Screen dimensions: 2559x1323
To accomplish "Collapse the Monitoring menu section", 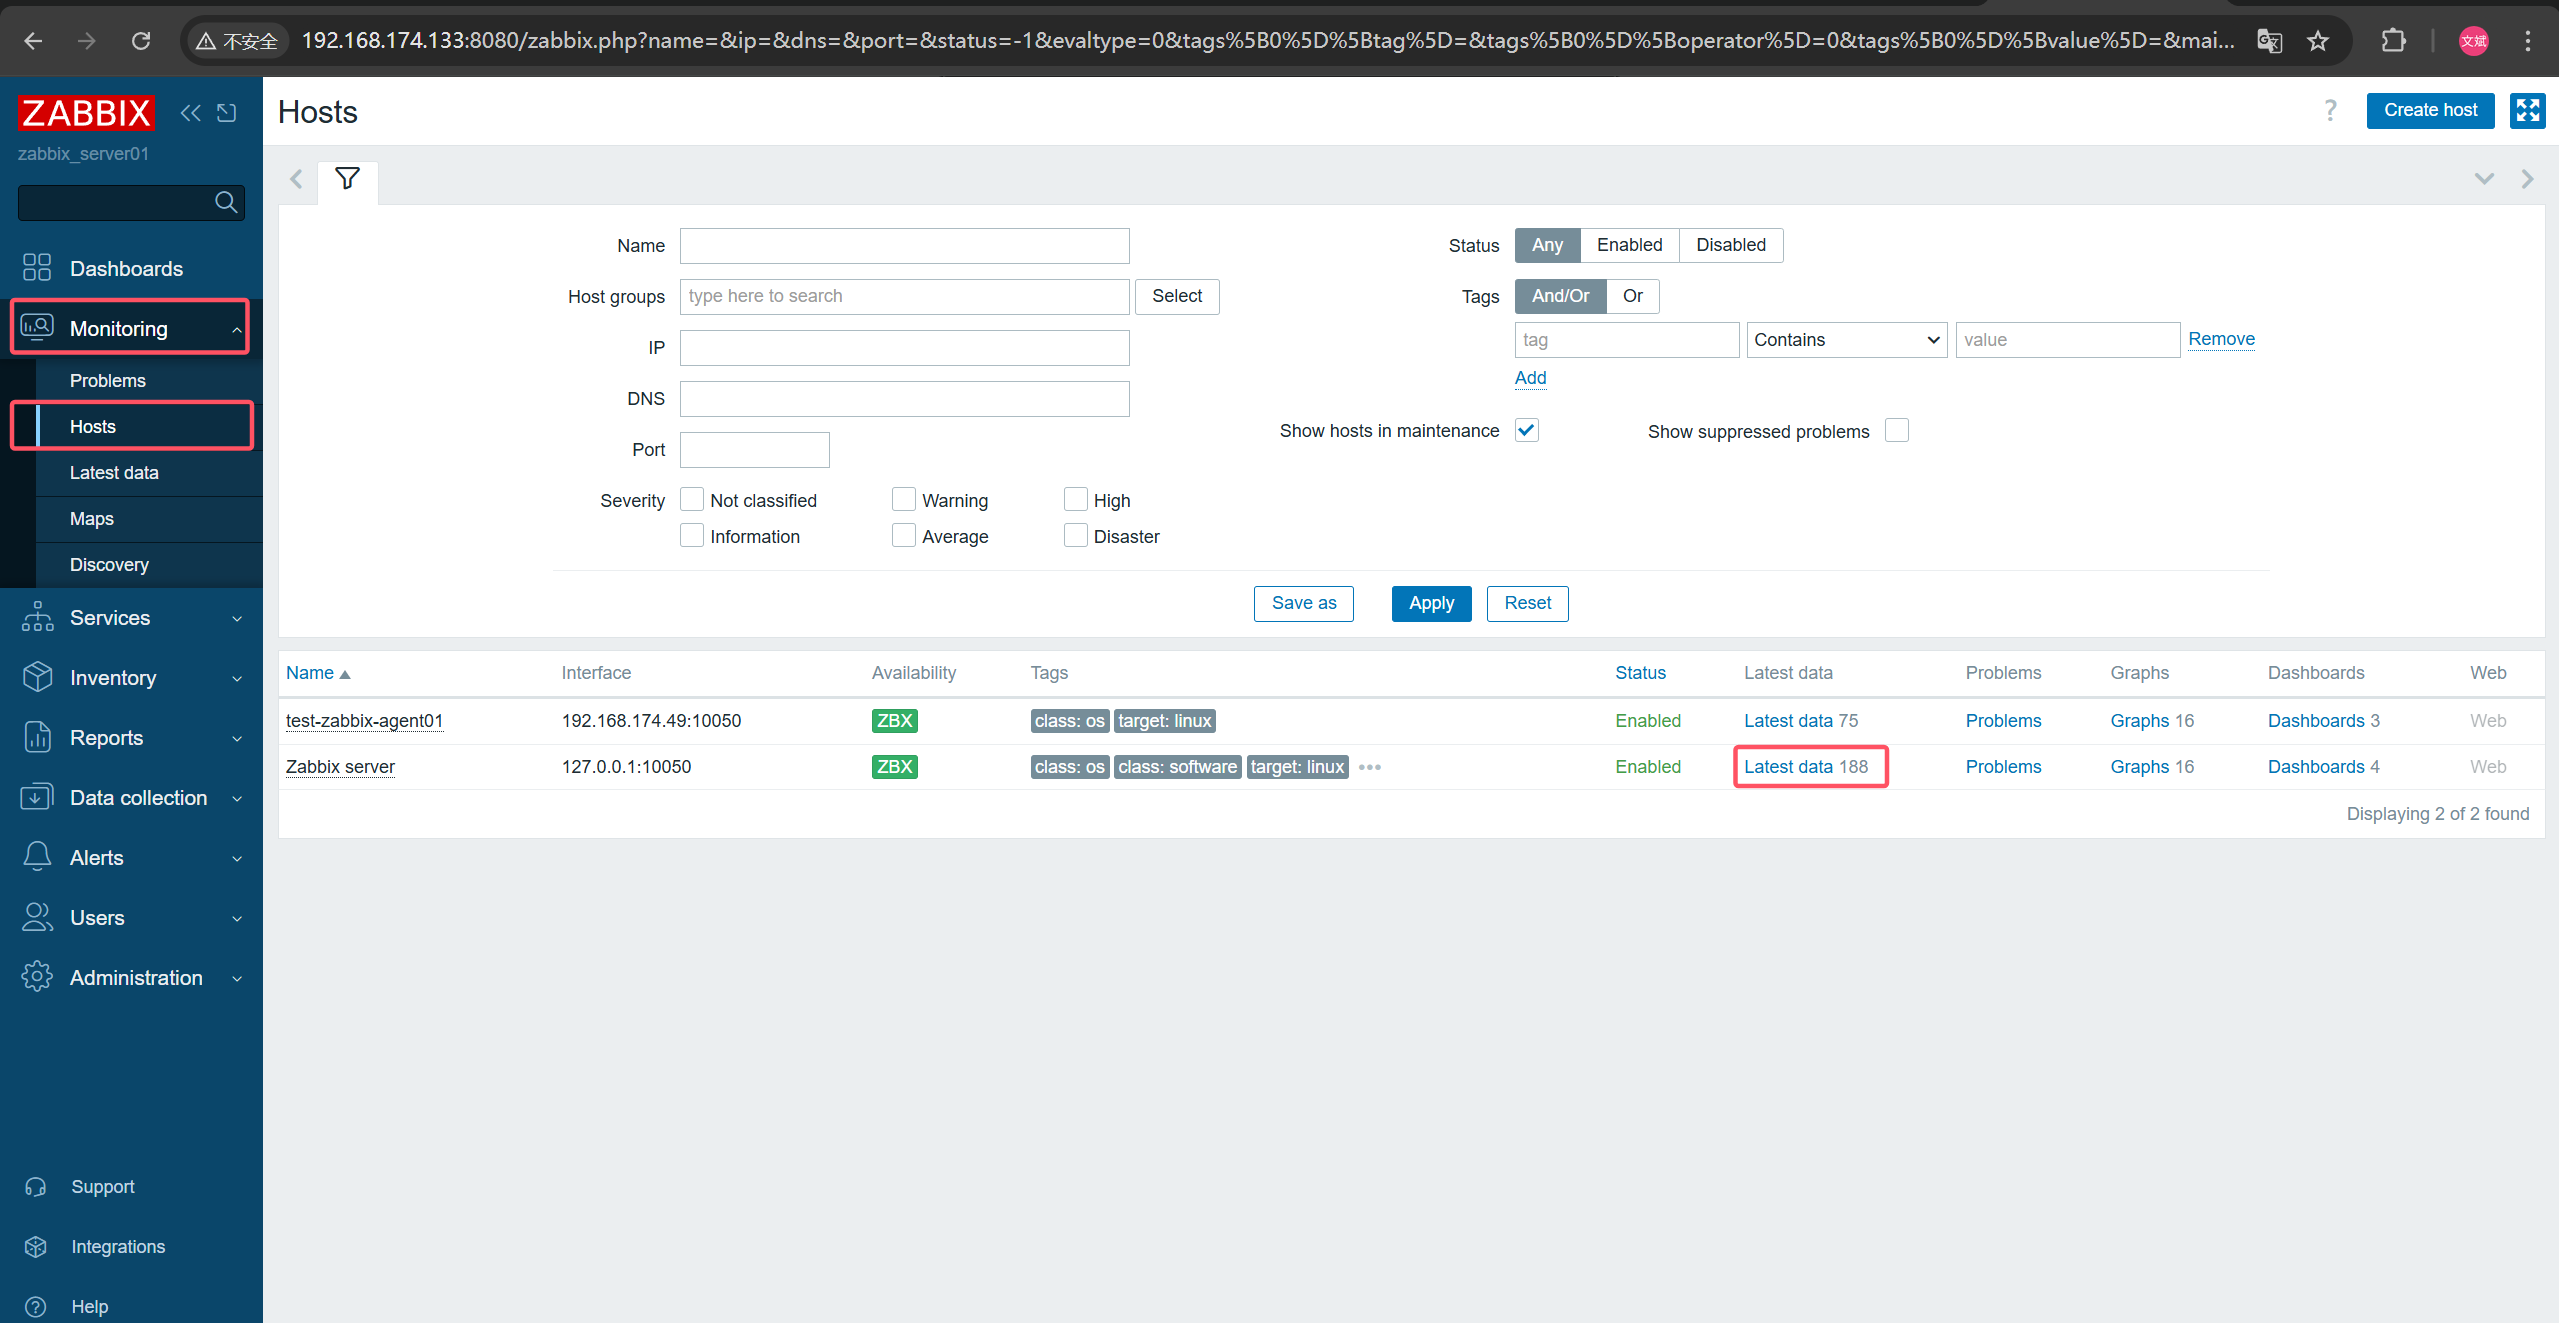I will pyautogui.click(x=237, y=329).
